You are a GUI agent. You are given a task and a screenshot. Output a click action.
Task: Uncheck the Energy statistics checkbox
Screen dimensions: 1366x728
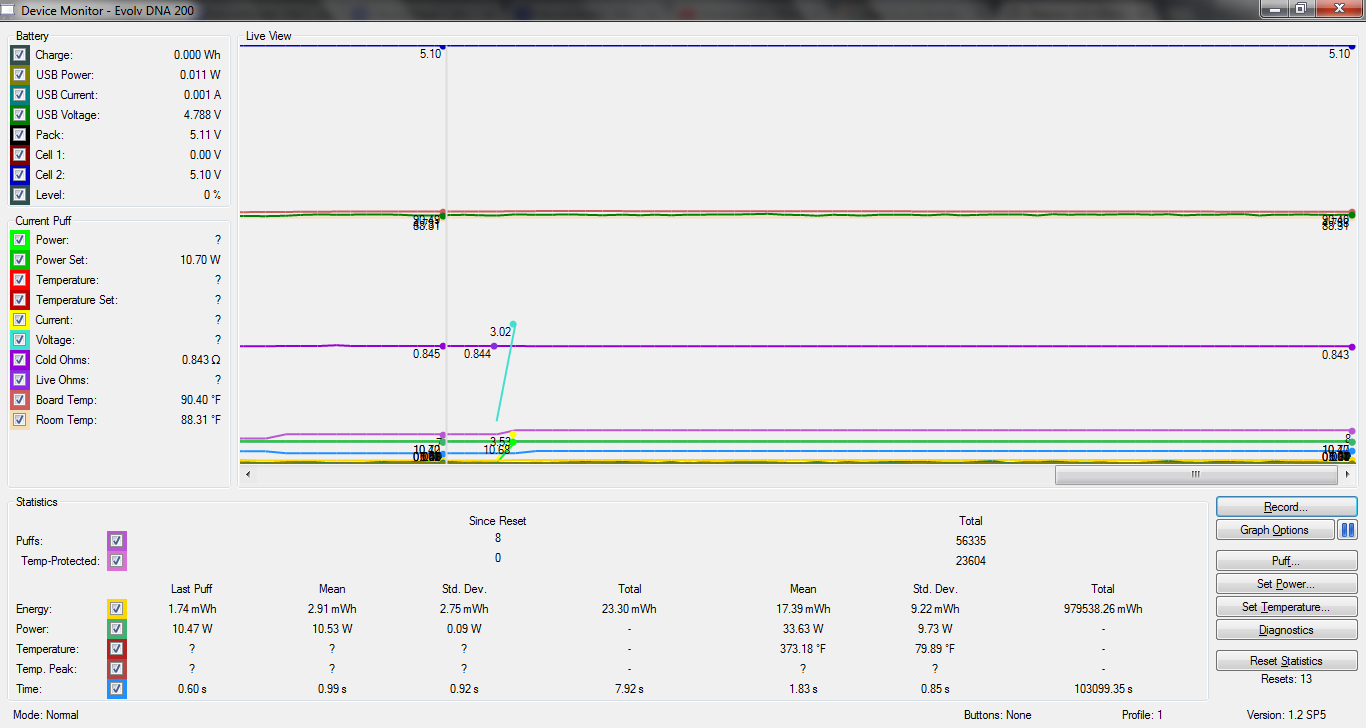(x=117, y=609)
